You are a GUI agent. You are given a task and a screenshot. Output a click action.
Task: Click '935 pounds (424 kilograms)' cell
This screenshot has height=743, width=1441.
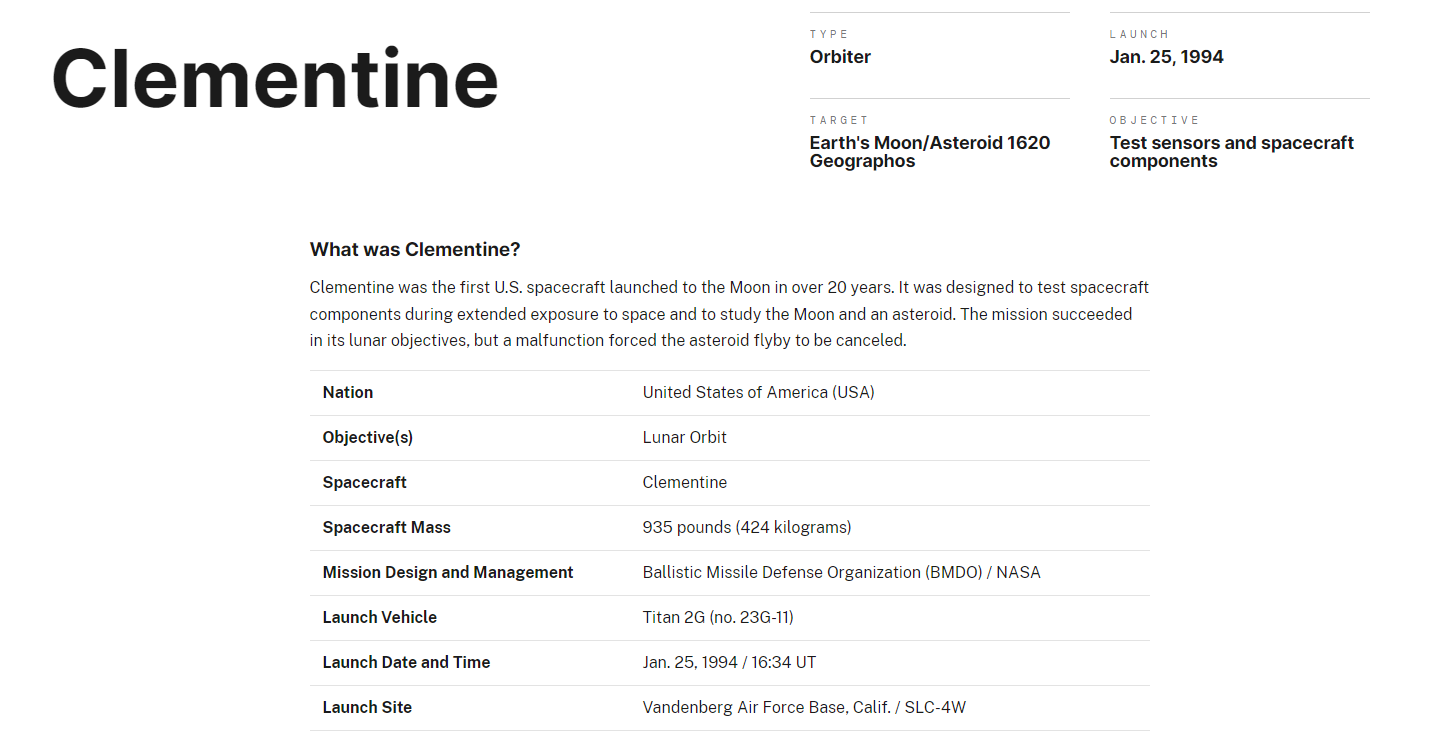747,527
